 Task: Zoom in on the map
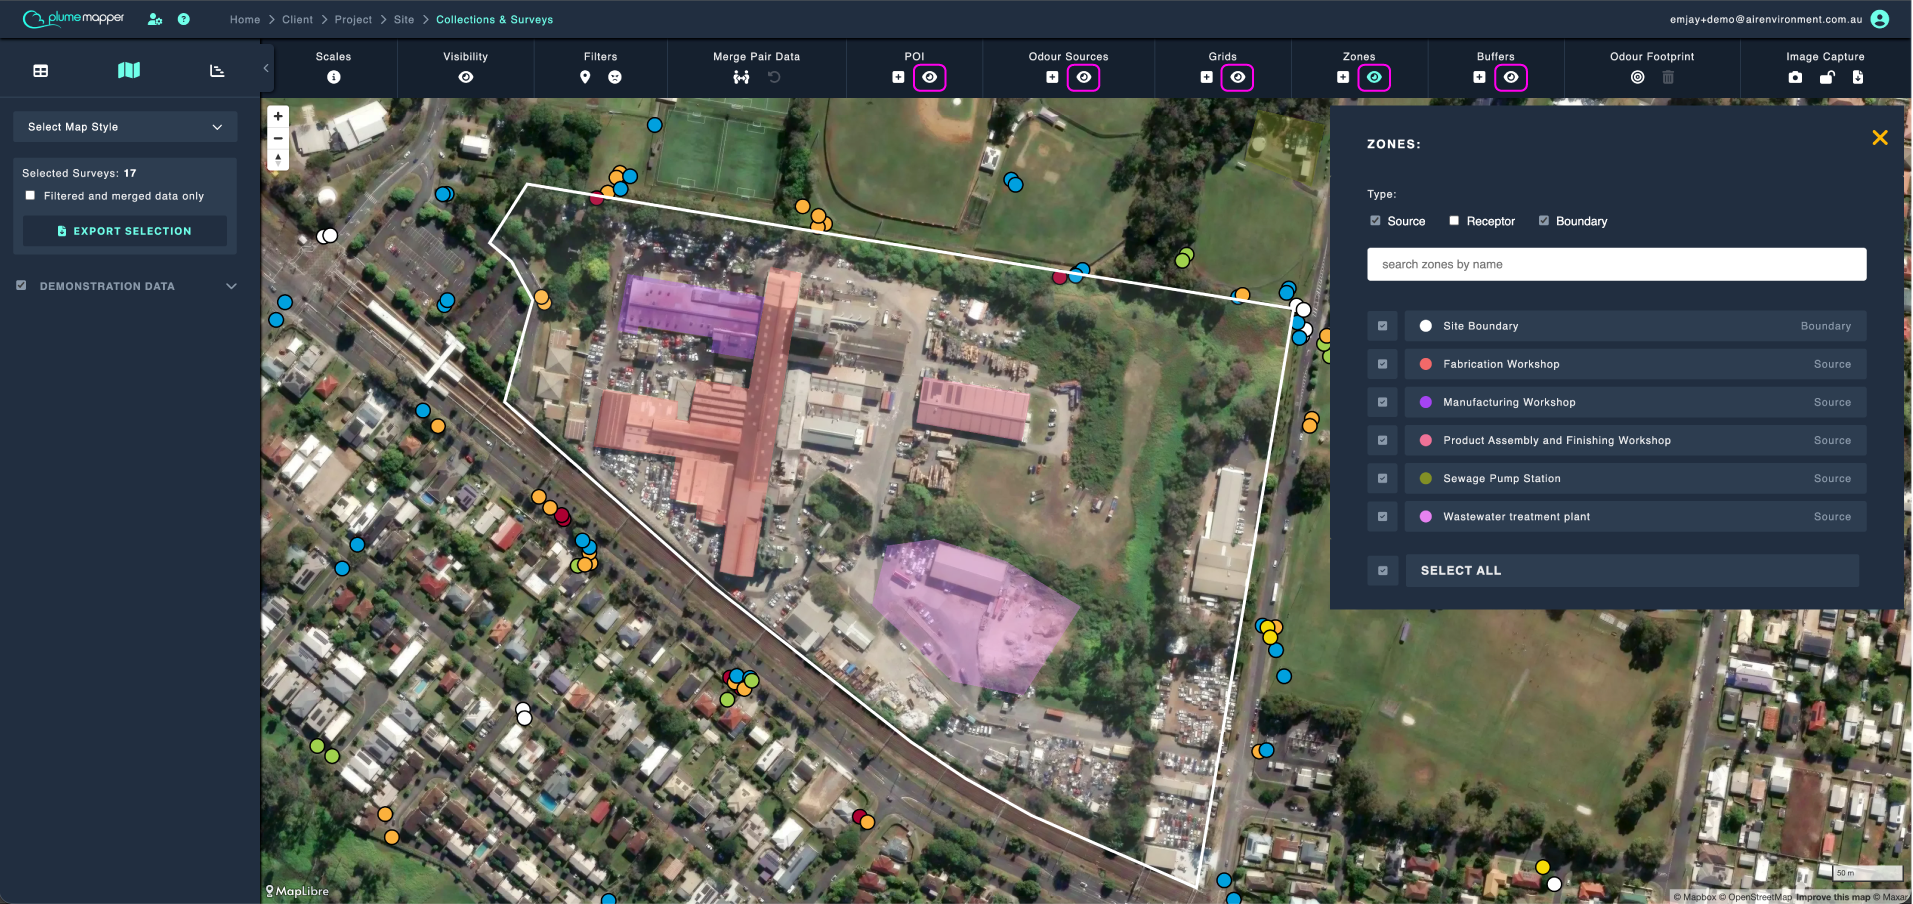(278, 116)
